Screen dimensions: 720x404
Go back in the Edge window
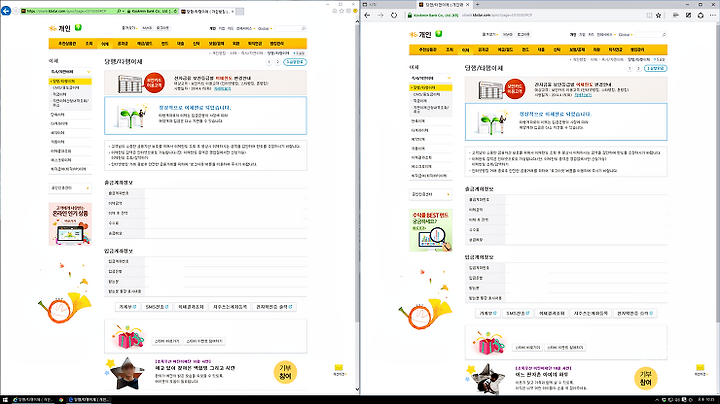pyautogui.click(x=367, y=15)
